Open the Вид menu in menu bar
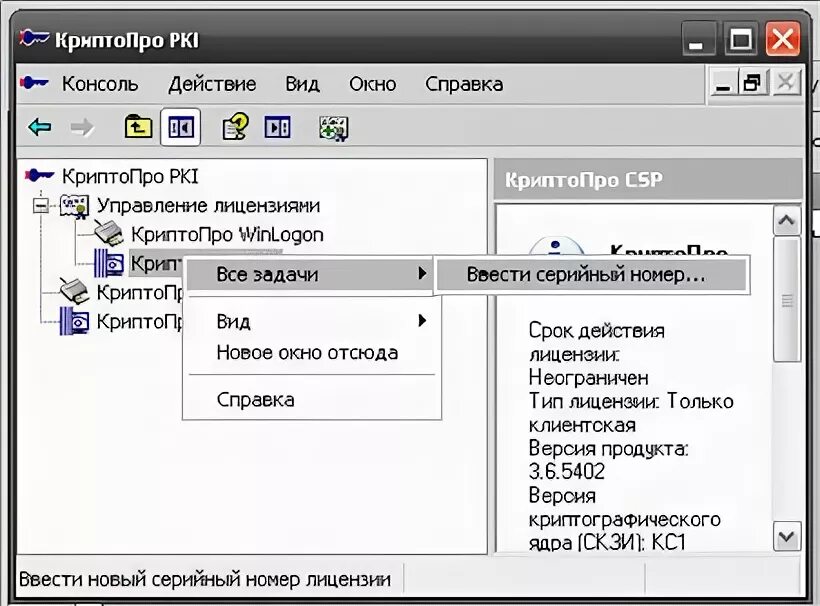Viewport: 820px width, 606px height. 302,84
